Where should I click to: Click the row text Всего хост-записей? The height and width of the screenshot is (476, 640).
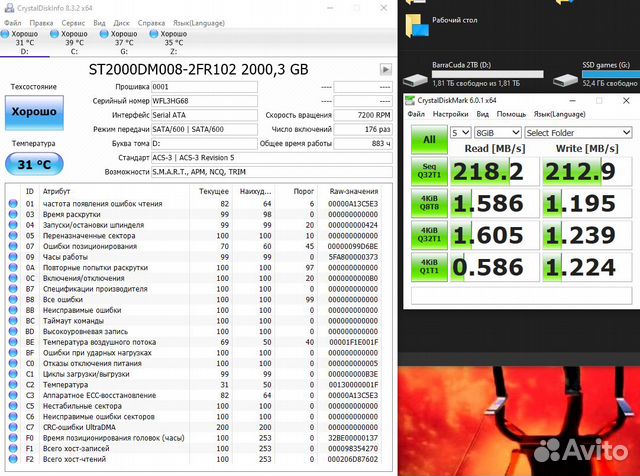pyautogui.click(x=76, y=448)
